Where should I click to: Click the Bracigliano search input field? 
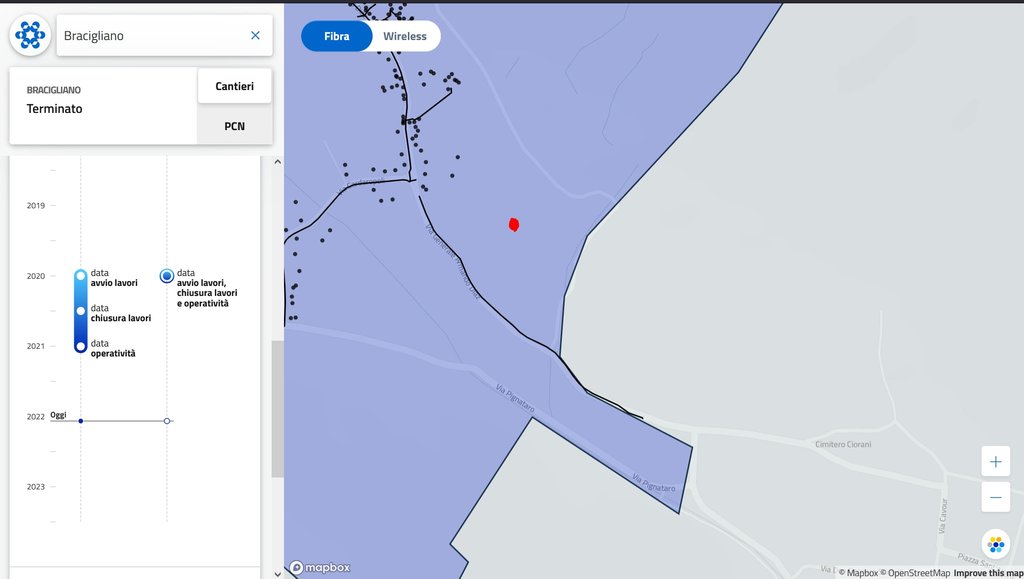pyautogui.click(x=155, y=36)
